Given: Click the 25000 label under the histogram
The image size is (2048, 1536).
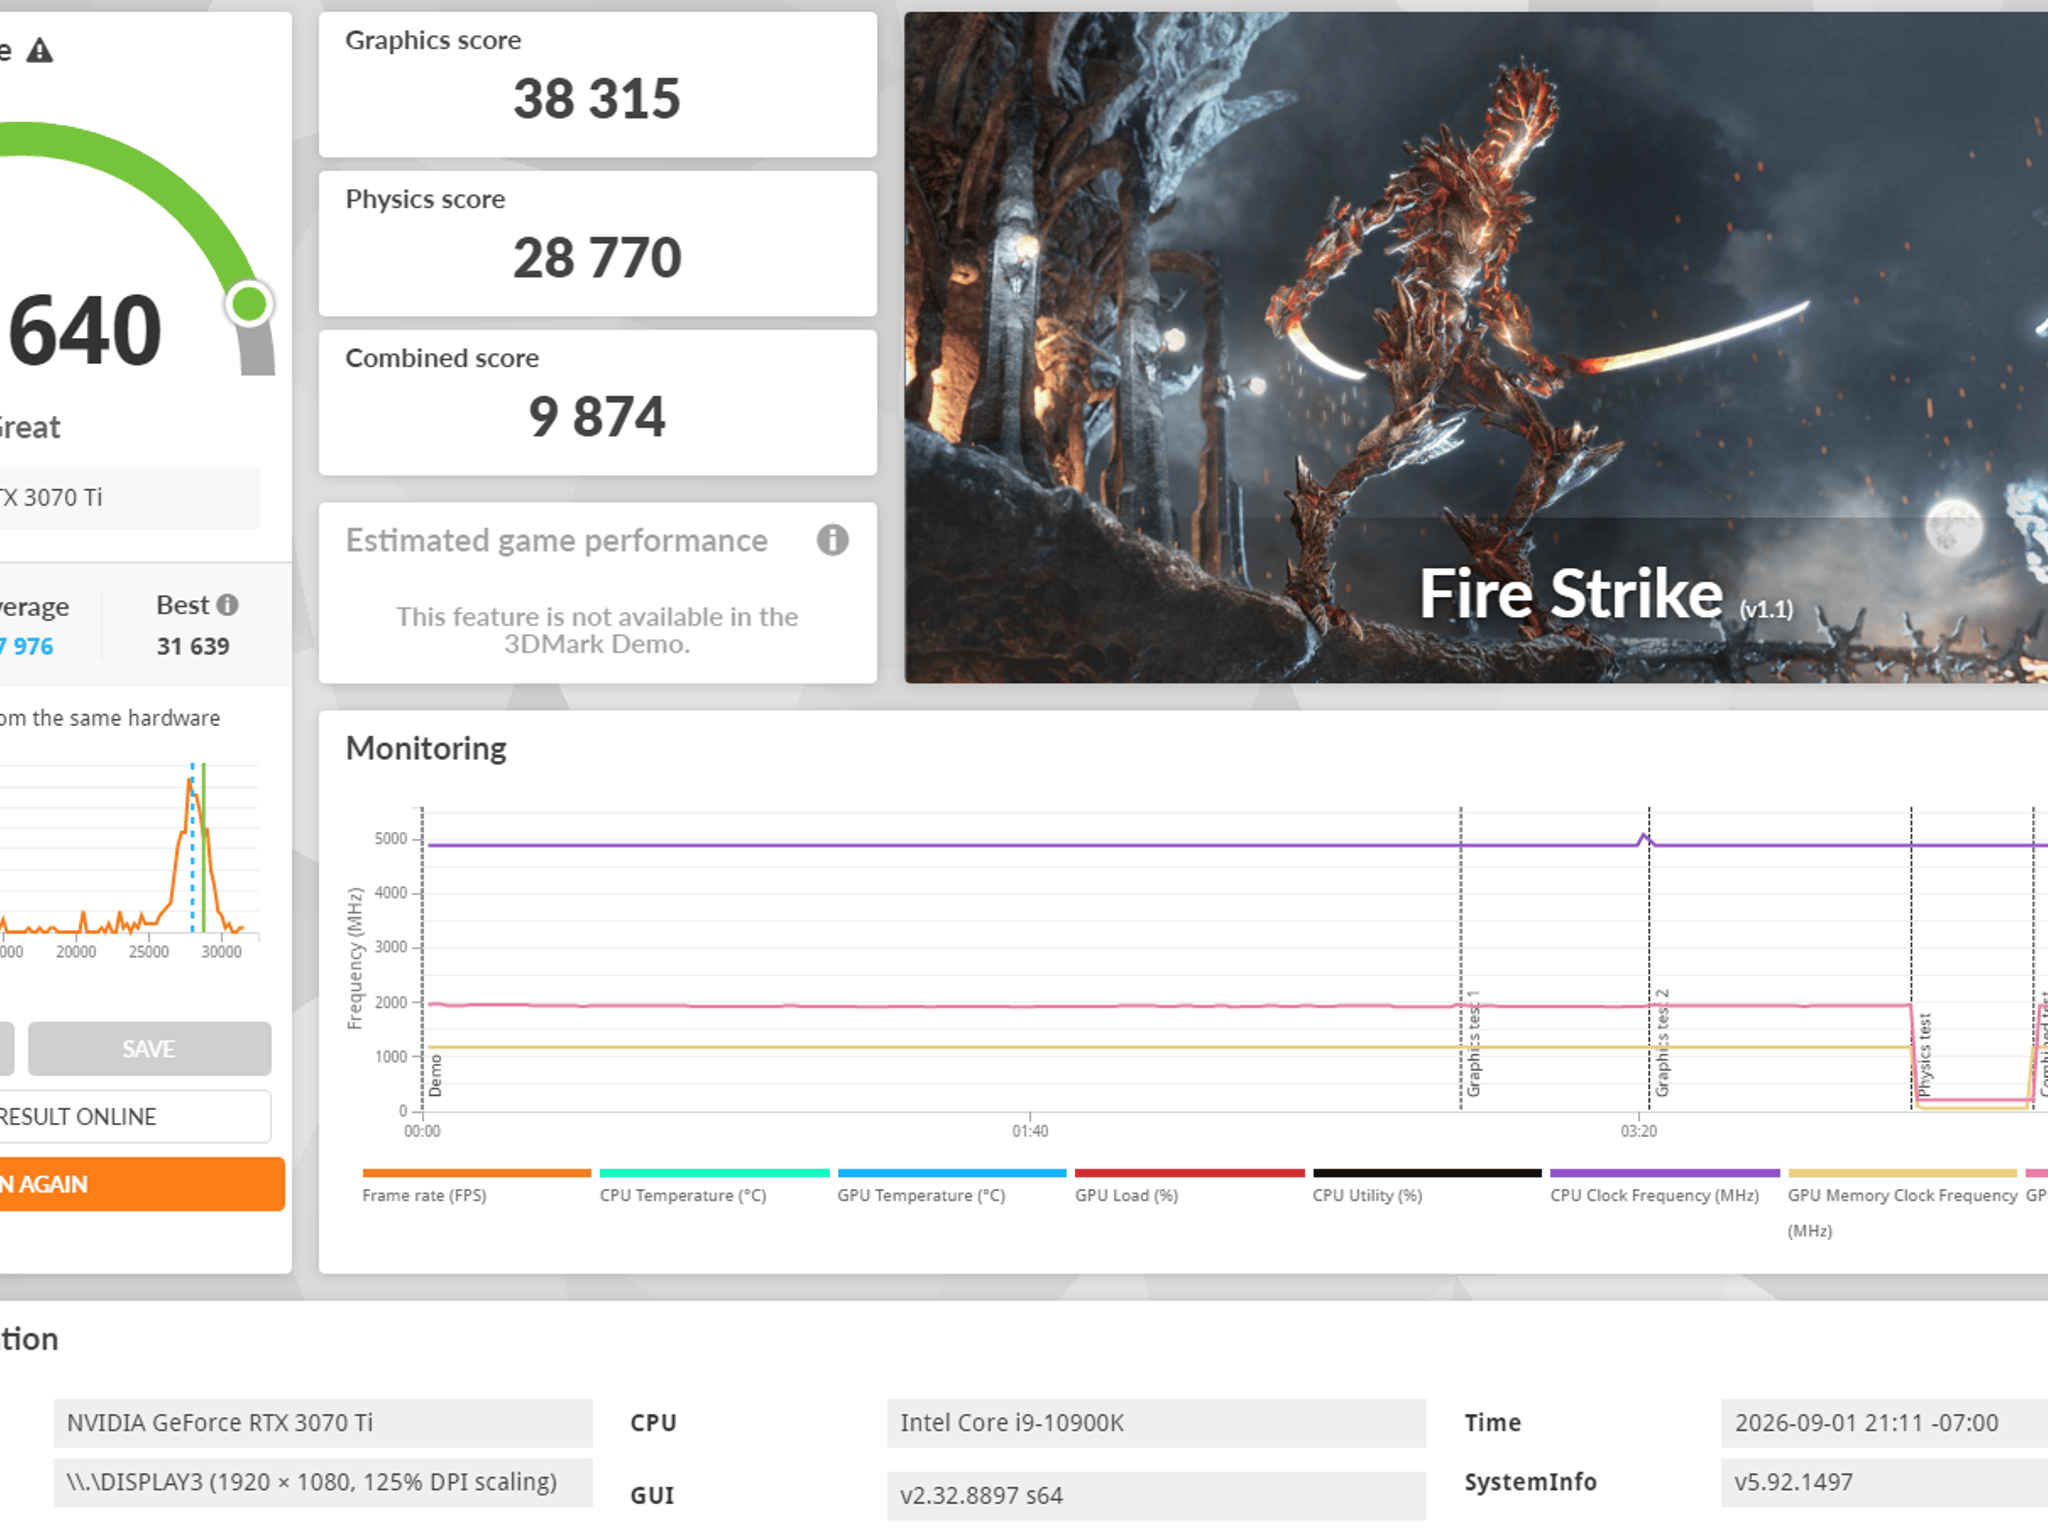Looking at the screenshot, I should tap(149, 951).
